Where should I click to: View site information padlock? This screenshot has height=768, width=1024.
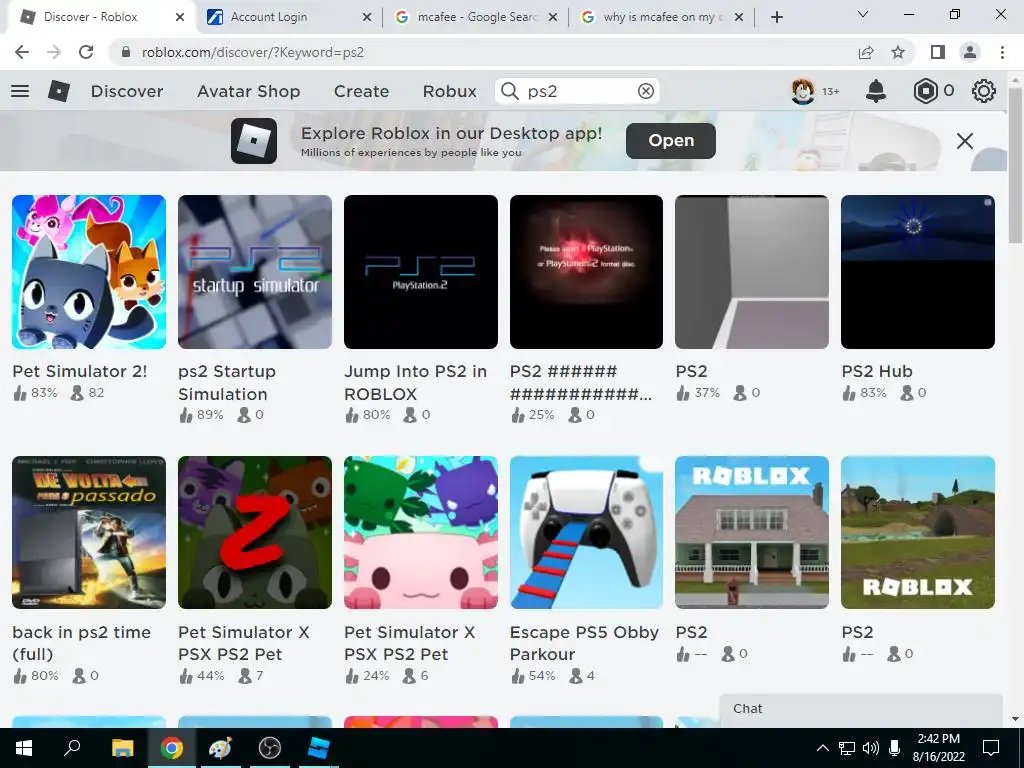pyautogui.click(x=126, y=52)
